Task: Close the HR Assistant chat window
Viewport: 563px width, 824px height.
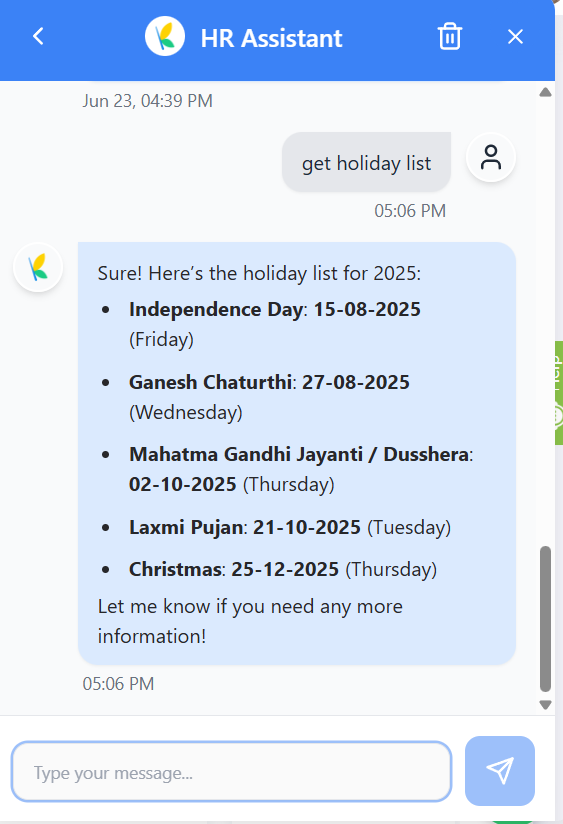Action: tap(515, 37)
